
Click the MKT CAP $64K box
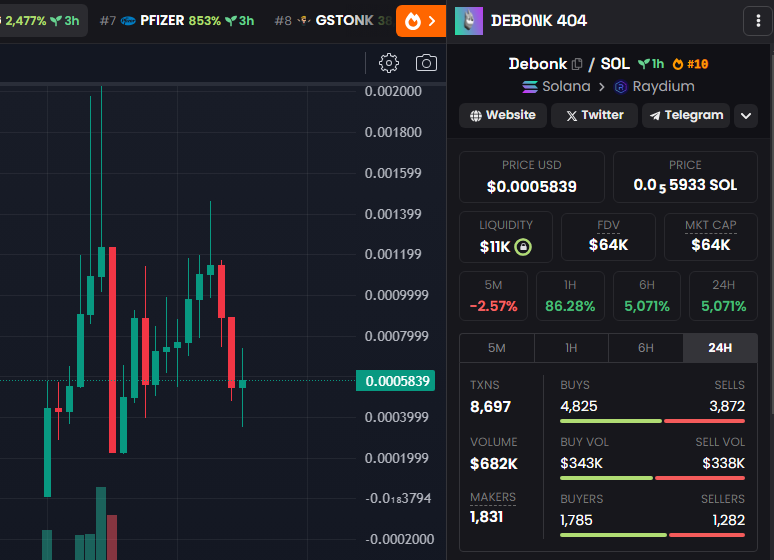[x=710, y=237]
